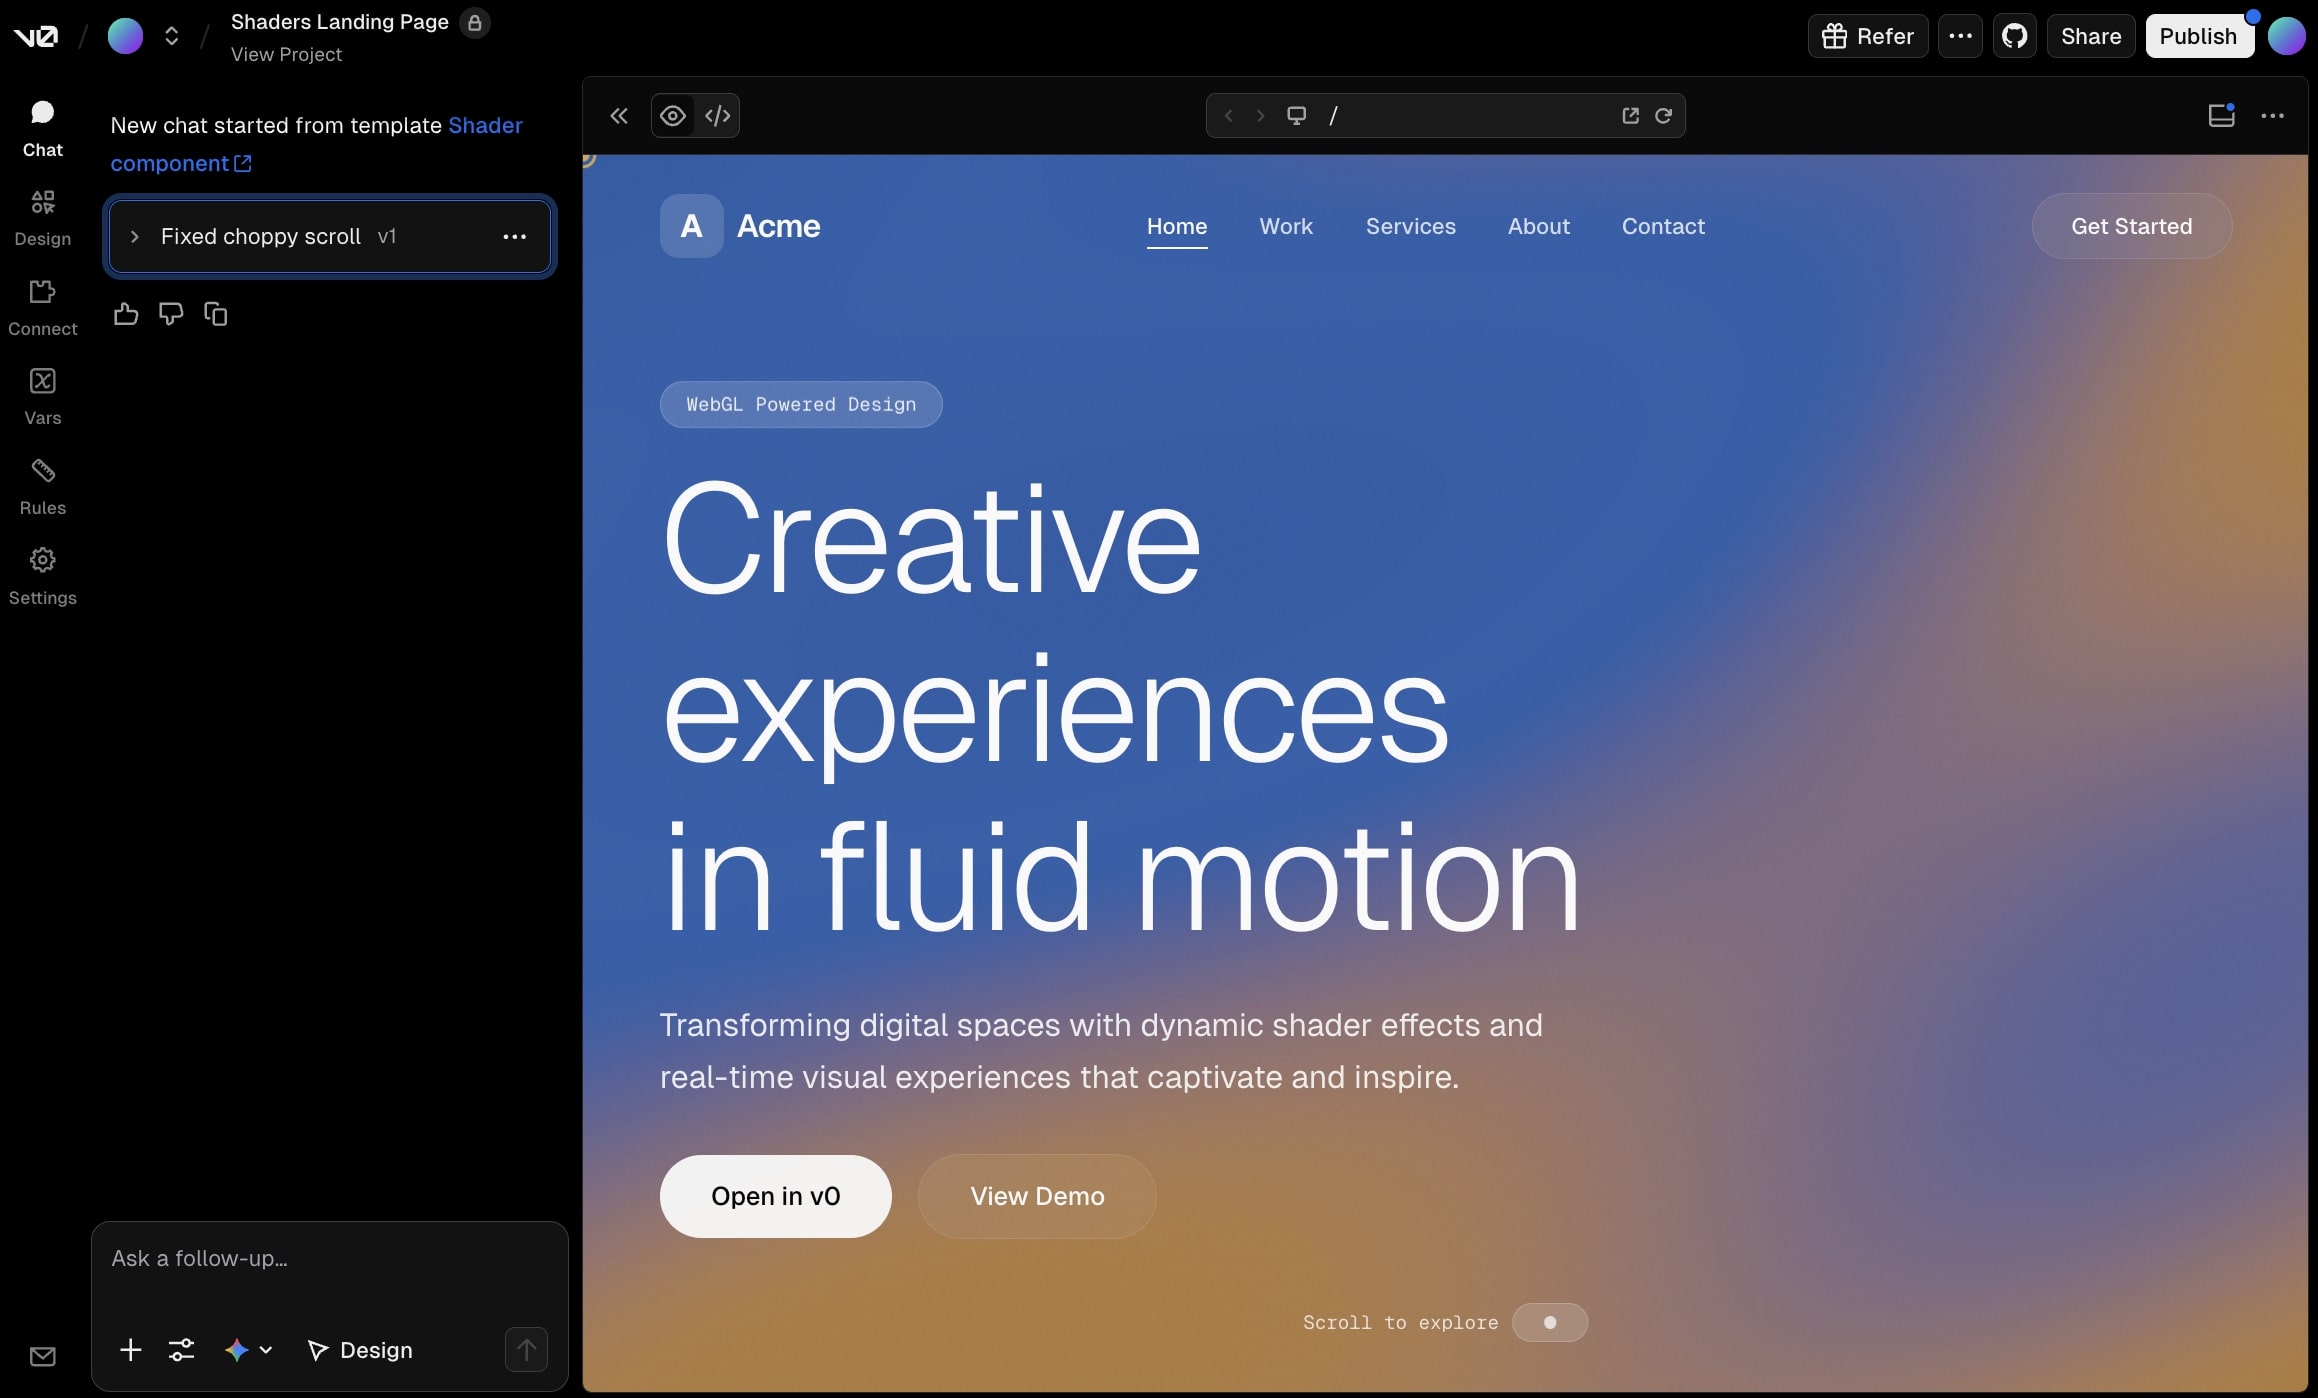
Task: Click the thumbs up feedback icon
Action: point(126,314)
